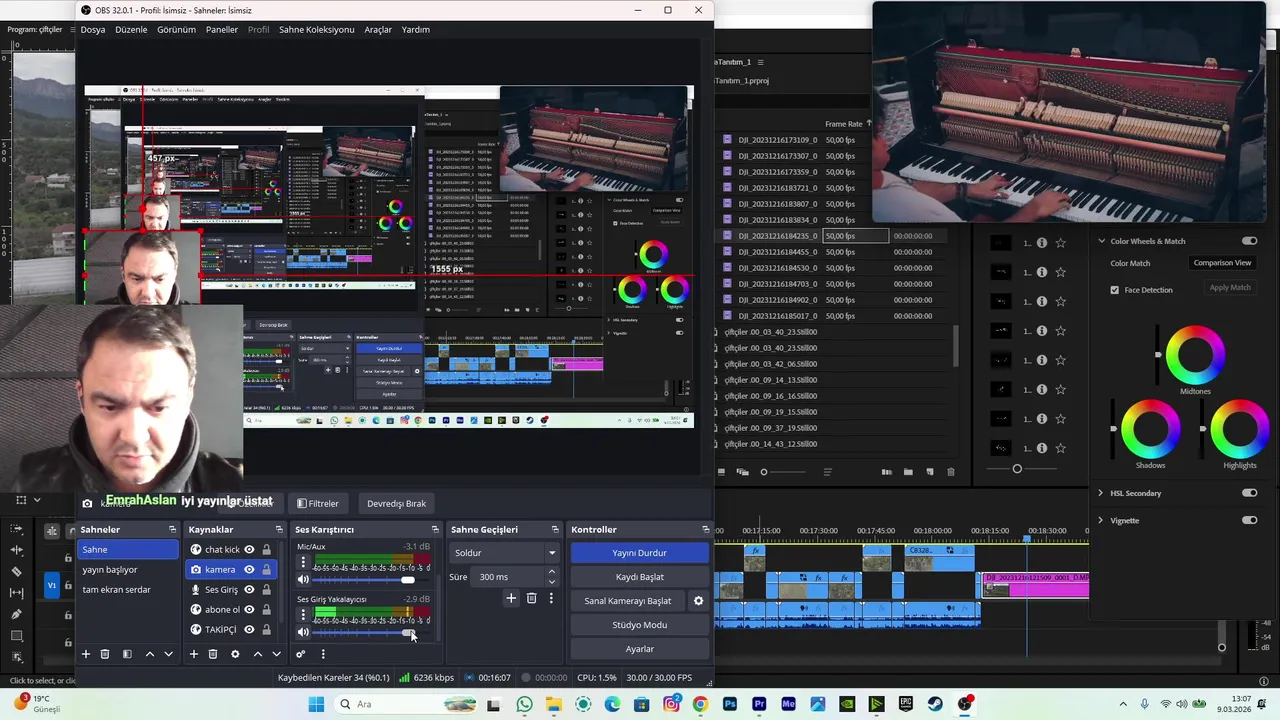The image size is (1280, 720).
Task: Open the Sahne Koleksiyonu menu
Action: pos(316,29)
